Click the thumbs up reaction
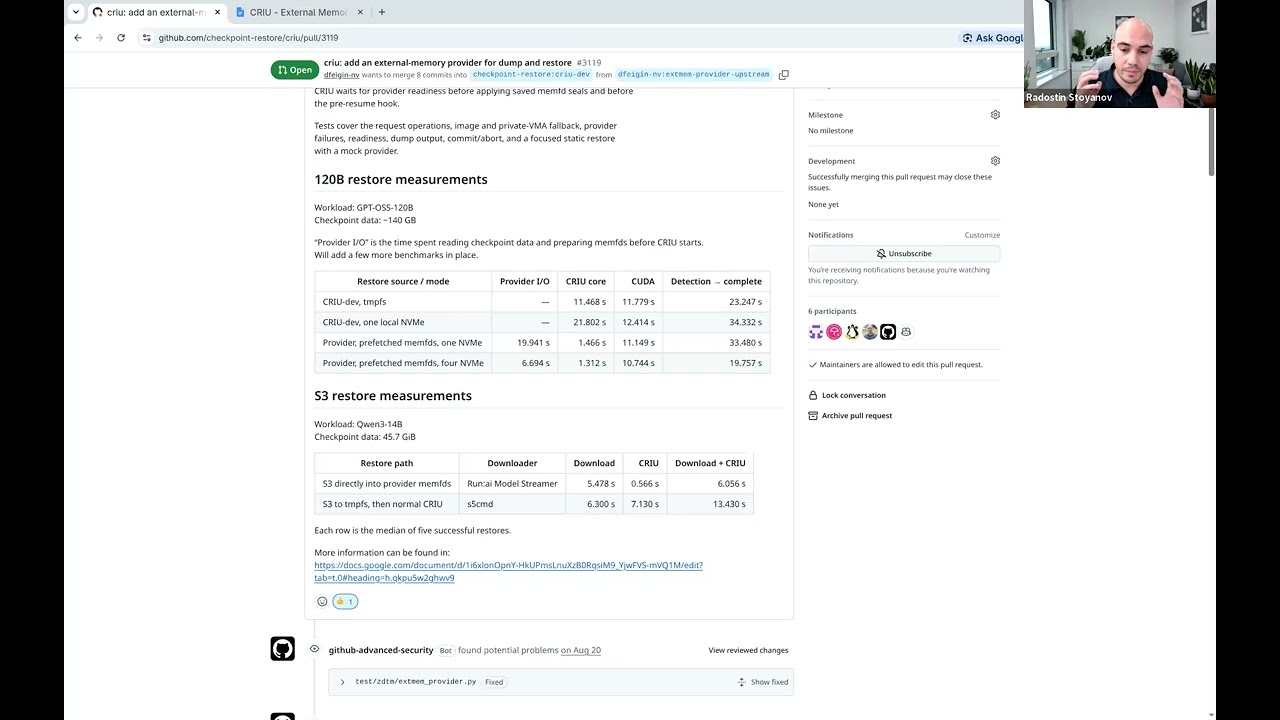The height and width of the screenshot is (720, 1280). [345, 601]
